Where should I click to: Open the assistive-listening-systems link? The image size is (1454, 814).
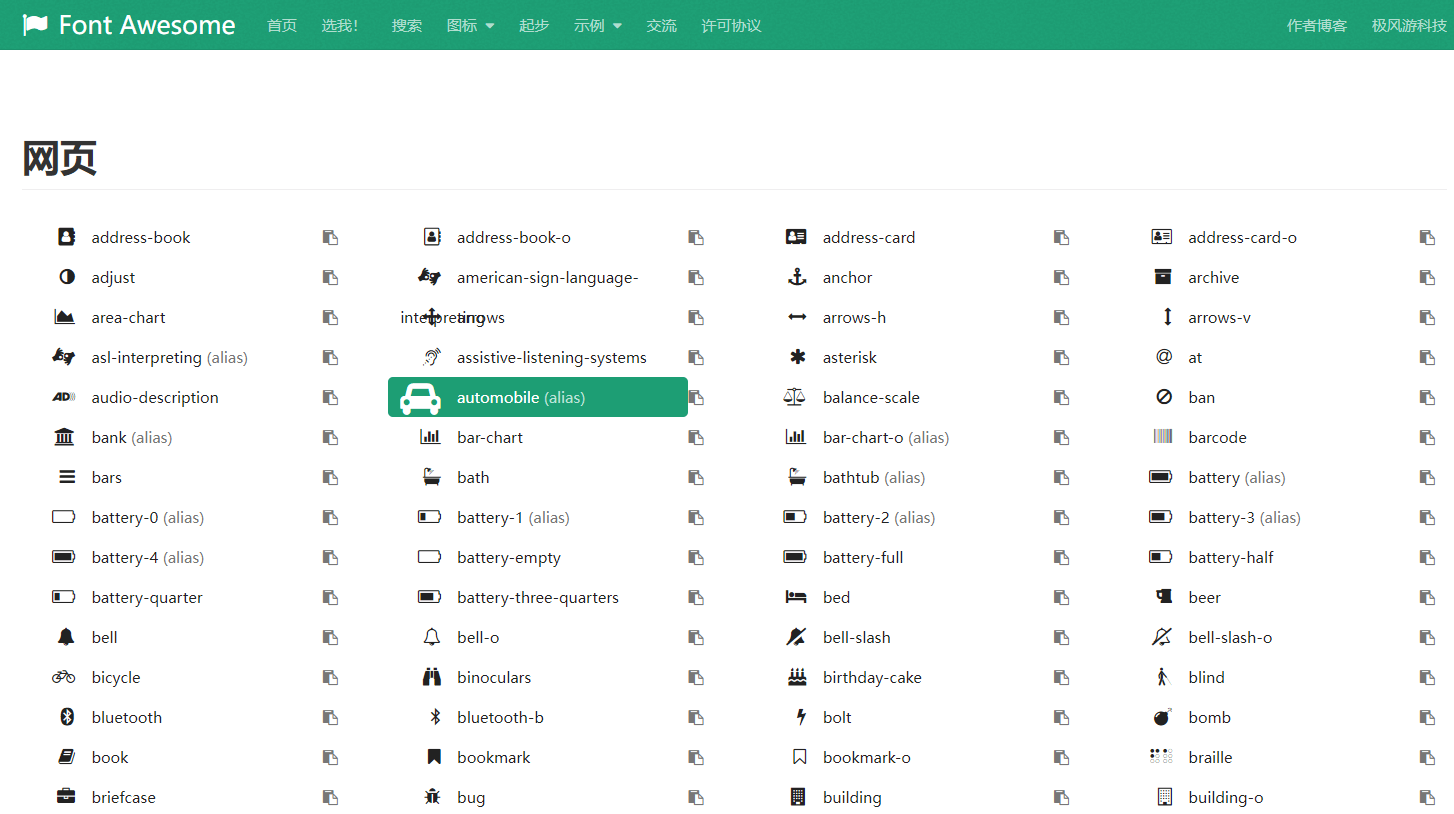click(552, 357)
